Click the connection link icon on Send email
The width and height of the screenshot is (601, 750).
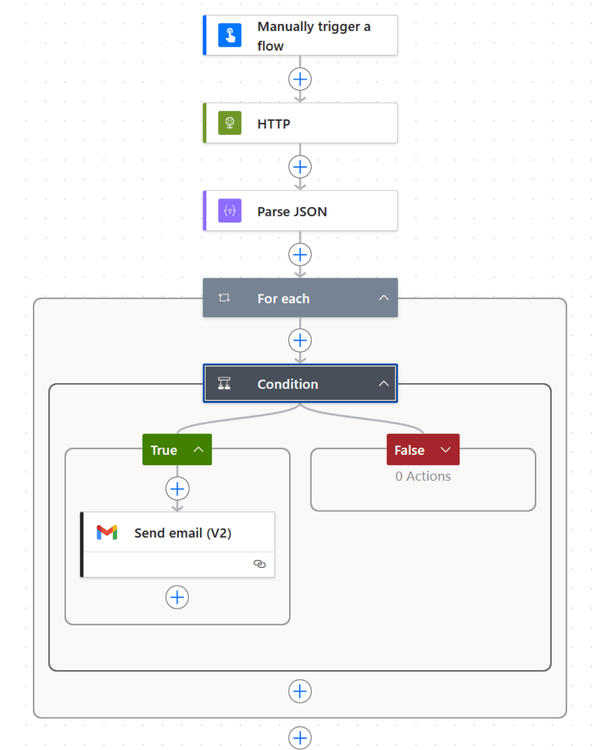pos(260,564)
